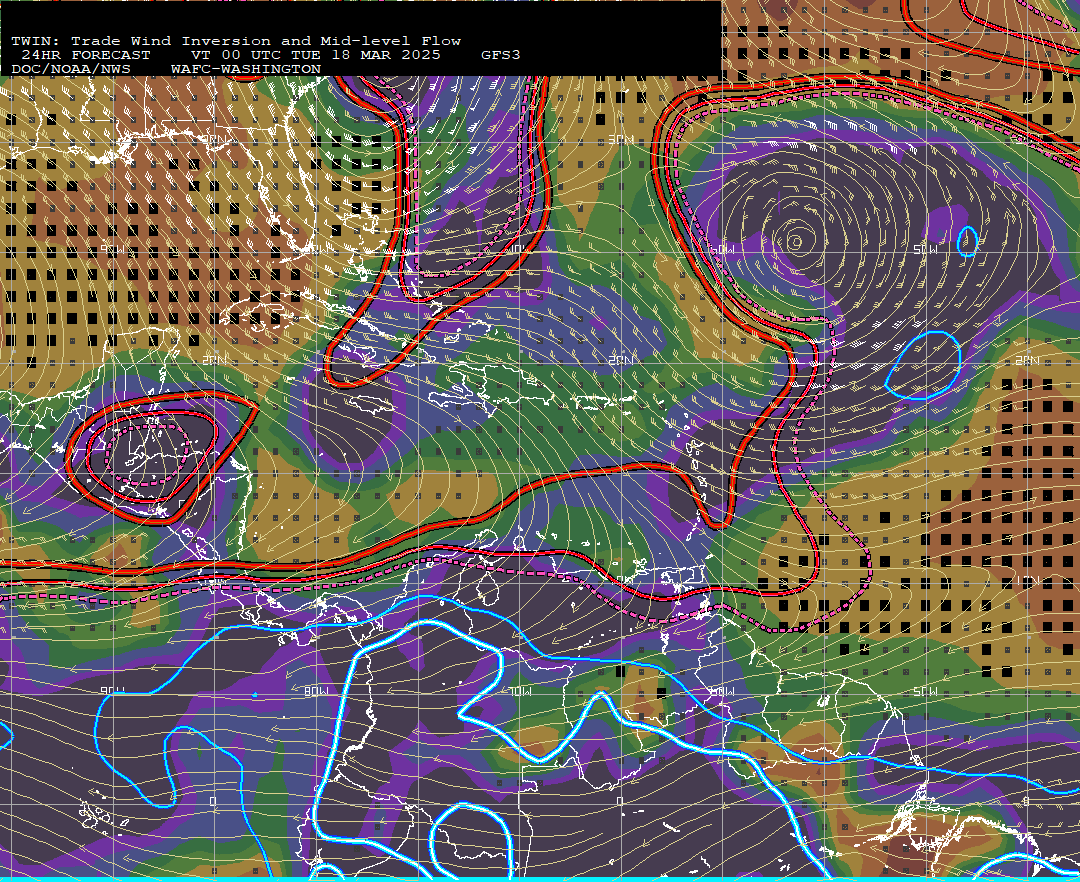Click the "20N" label on the 45W meridian
Viewport: 1080px width, 882px height.
coord(1027,361)
